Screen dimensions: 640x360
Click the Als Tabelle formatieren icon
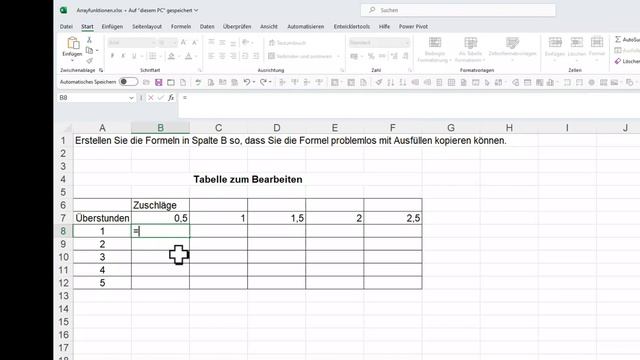pos(471,42)
